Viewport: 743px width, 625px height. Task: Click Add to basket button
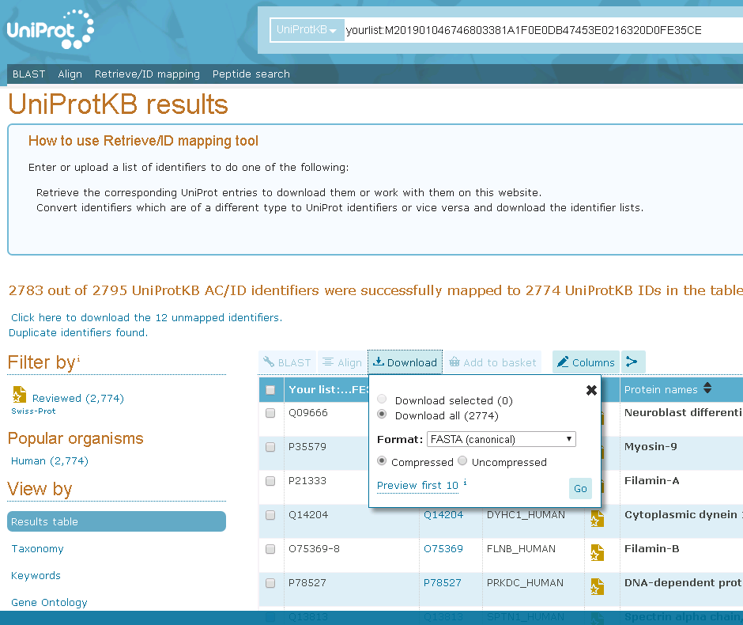click(493, 362)
